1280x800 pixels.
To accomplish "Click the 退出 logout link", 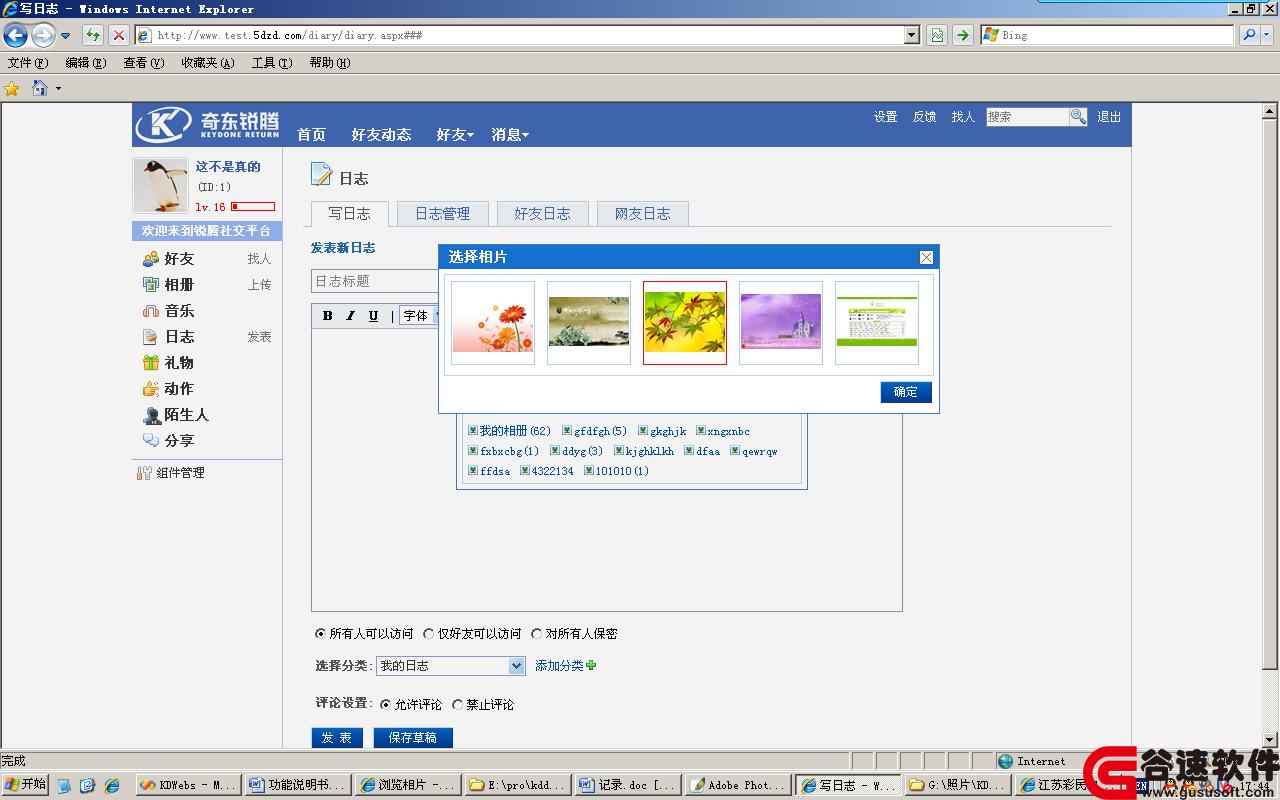I will tap(1109, 117).
